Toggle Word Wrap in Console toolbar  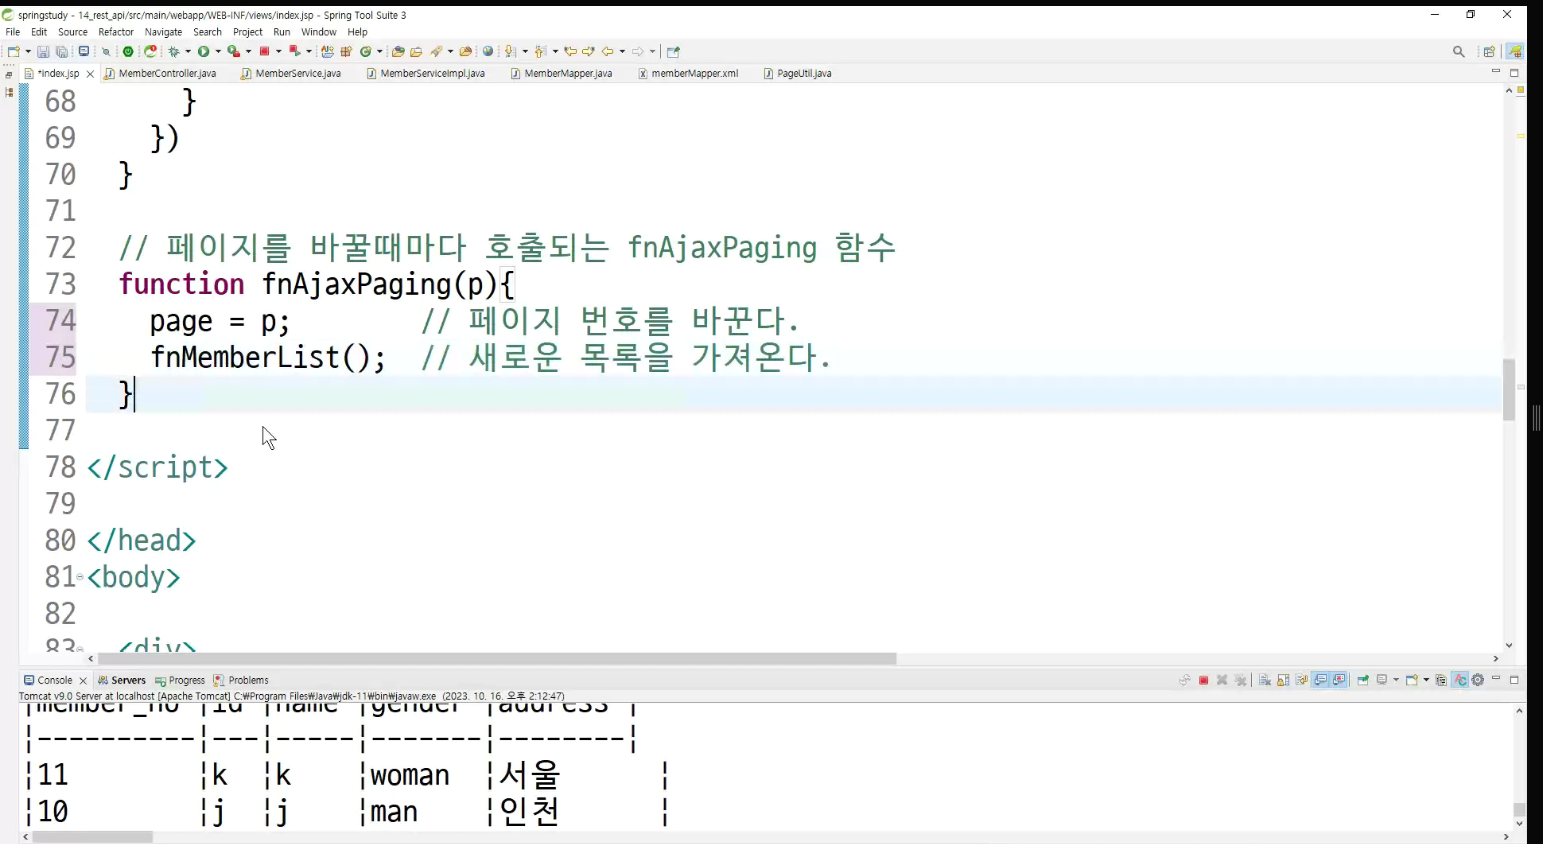point(1302,680)
